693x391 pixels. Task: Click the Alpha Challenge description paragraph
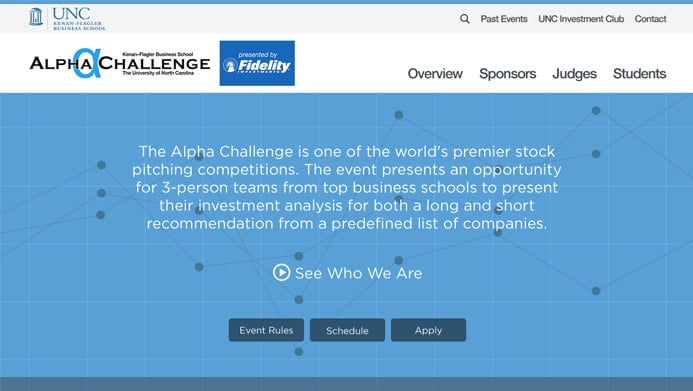click(347, 187)
